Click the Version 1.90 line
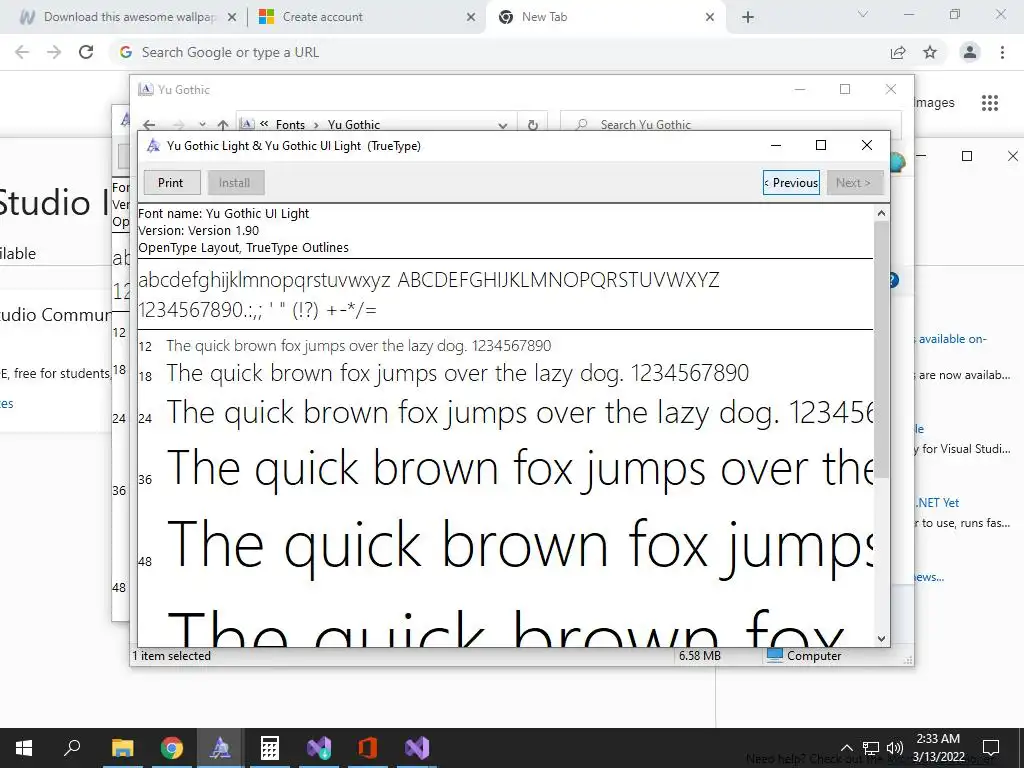1024x768 pixels. pos(199,231)
